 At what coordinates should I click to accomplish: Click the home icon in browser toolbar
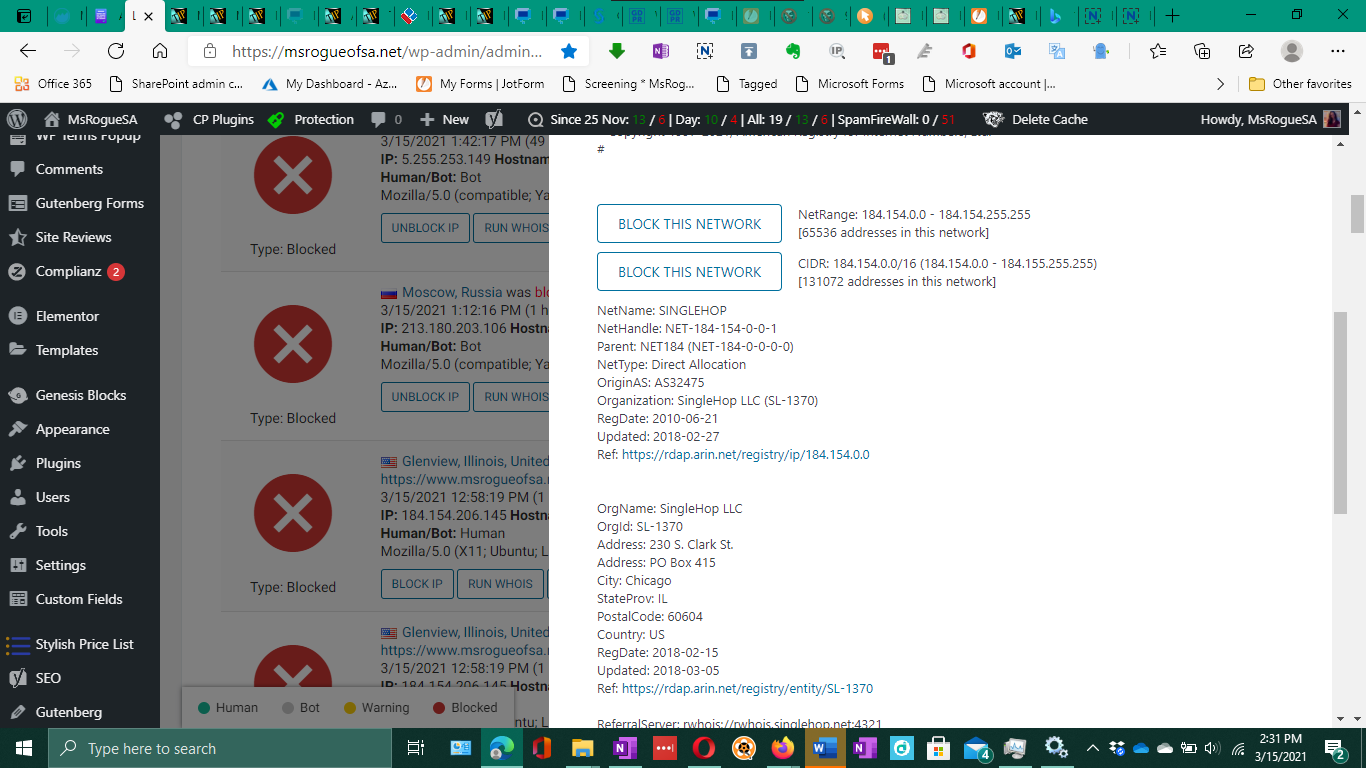click(160, 51)
